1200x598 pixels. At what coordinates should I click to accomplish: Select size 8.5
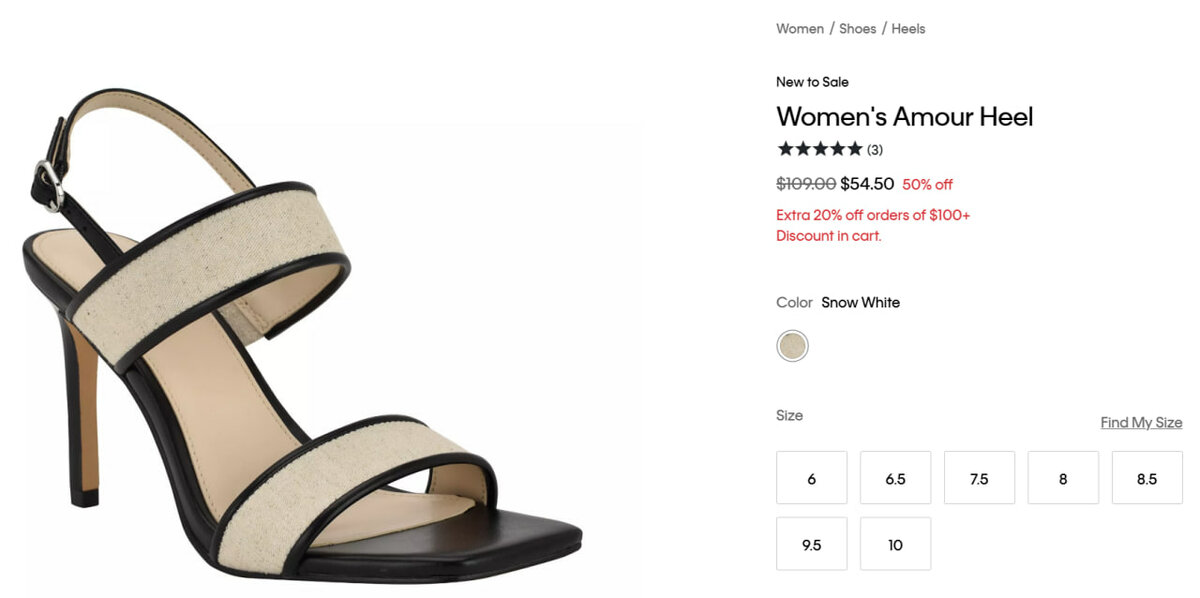[1146, 478]
